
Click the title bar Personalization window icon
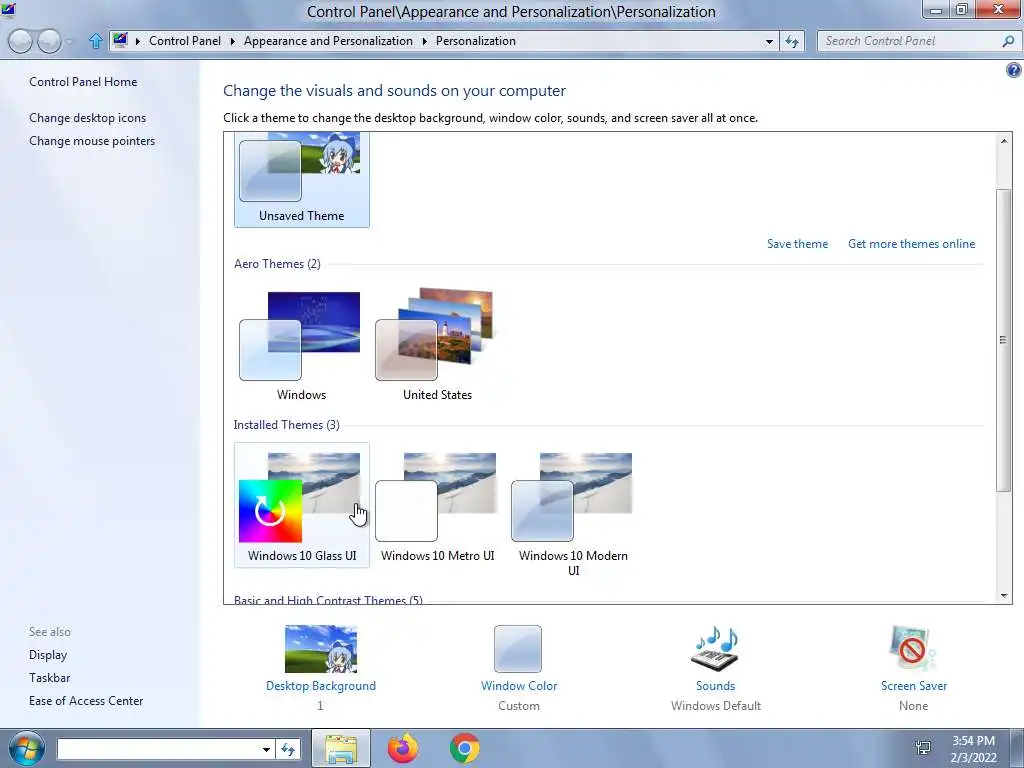point(7,10)
